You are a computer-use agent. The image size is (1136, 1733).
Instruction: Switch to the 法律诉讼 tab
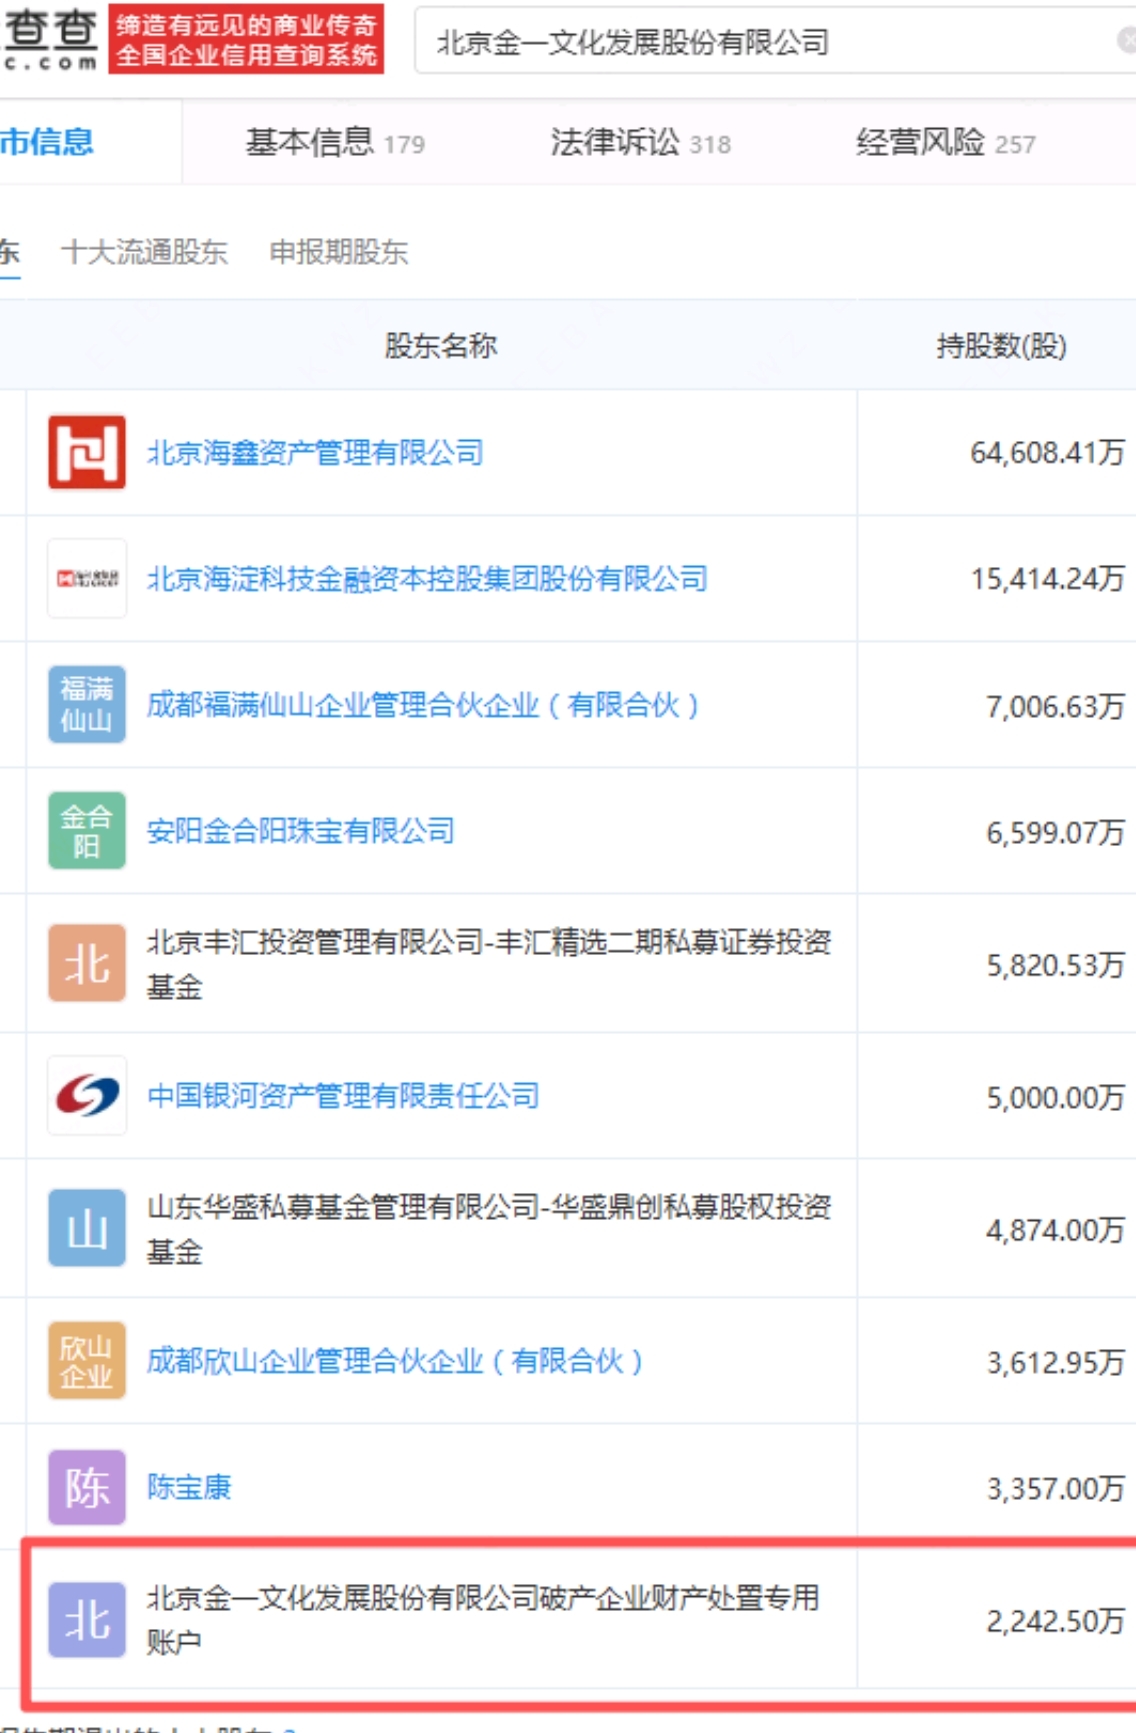(x=640, y=142)
